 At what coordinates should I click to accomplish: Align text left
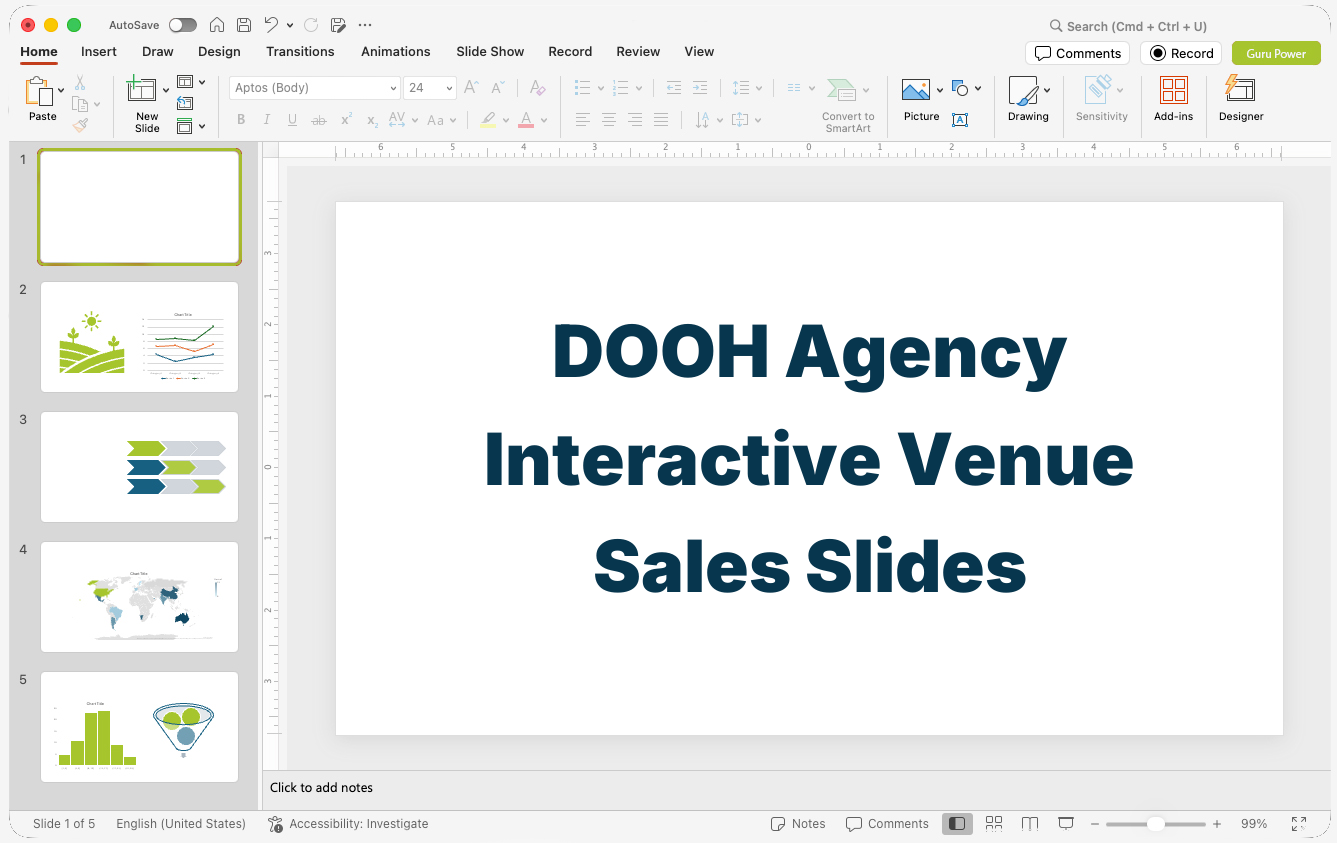(583, 120)
